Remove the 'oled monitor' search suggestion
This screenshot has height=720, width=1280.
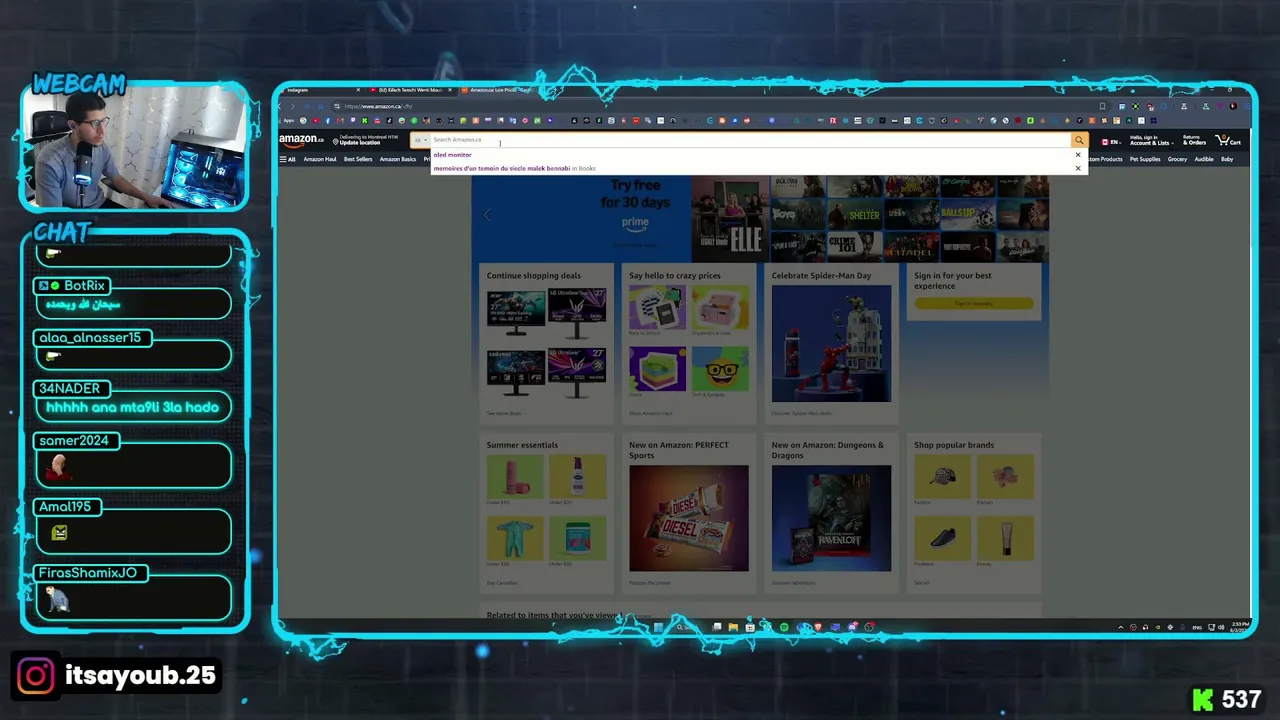coord(1078,155)
